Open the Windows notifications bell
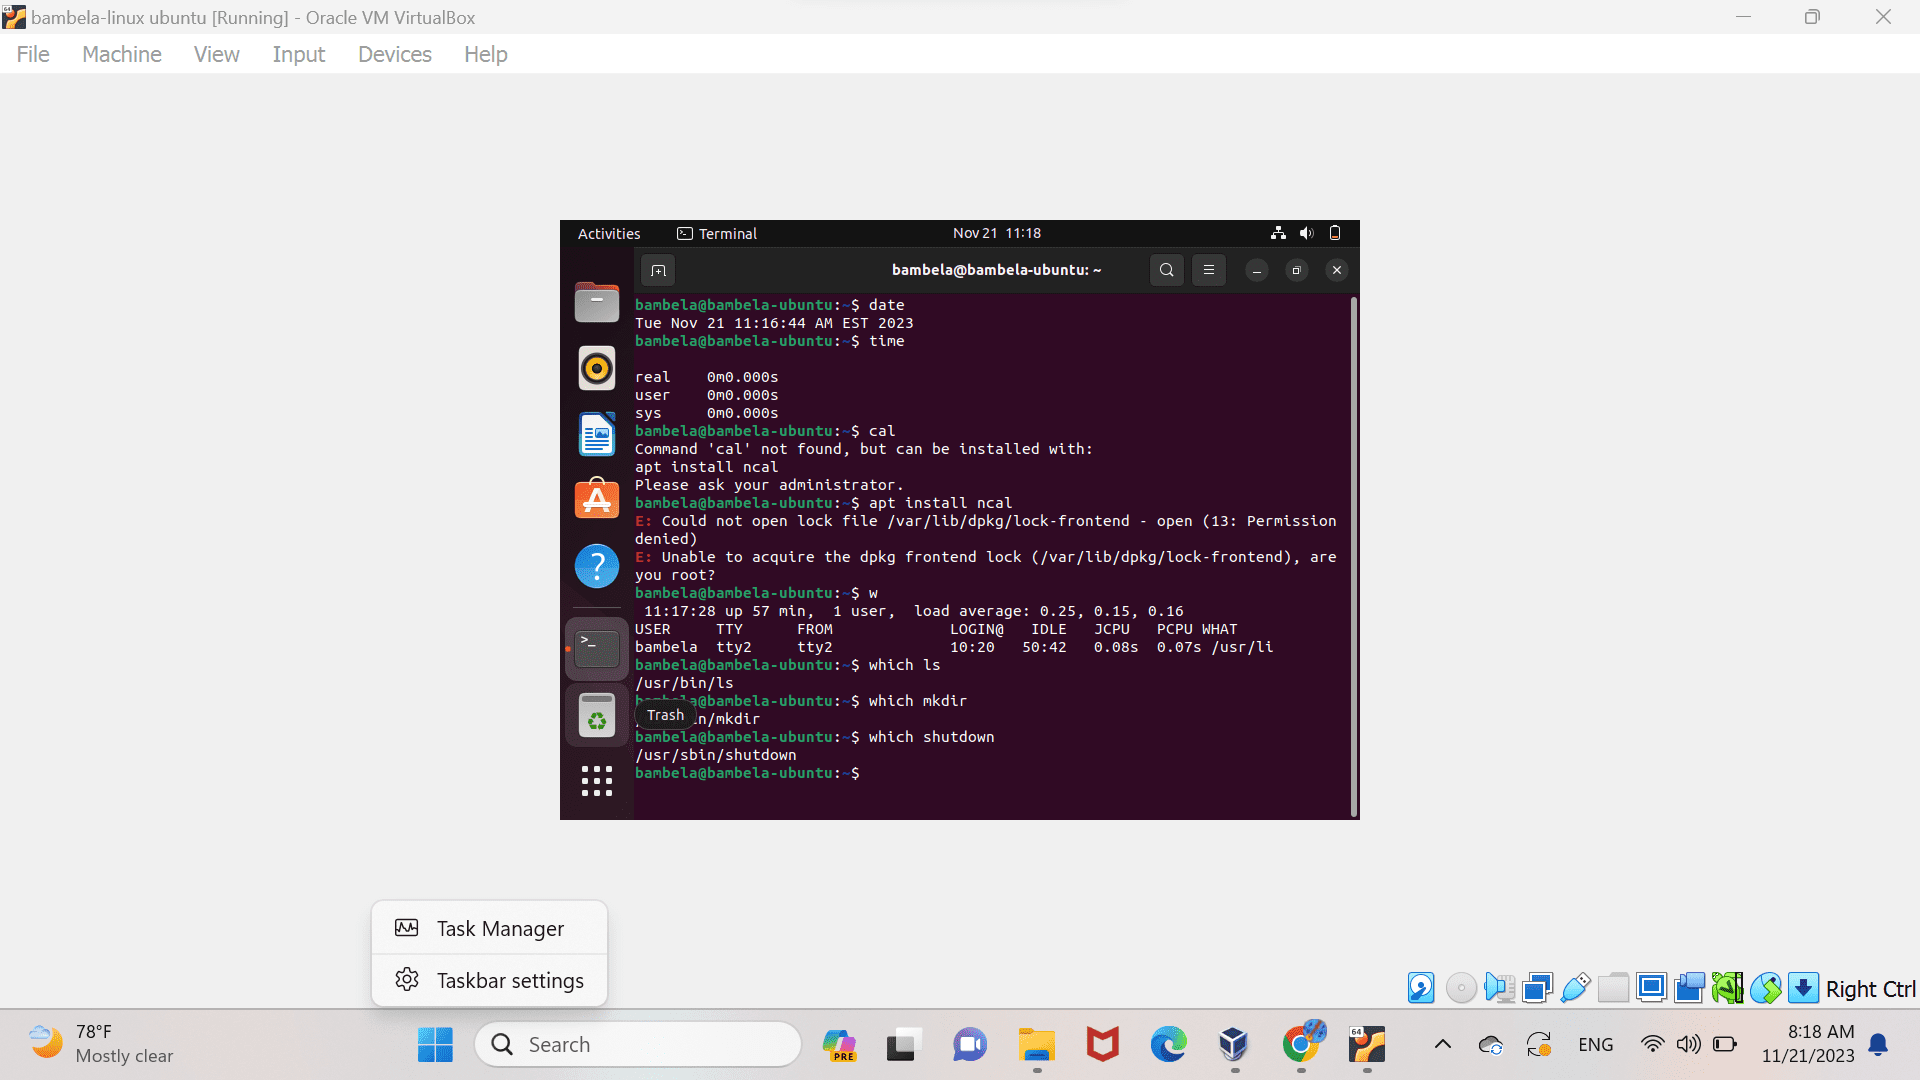This screenshot has width=1920, height=1080. pyautogui.click(x=1879, y=1045)
